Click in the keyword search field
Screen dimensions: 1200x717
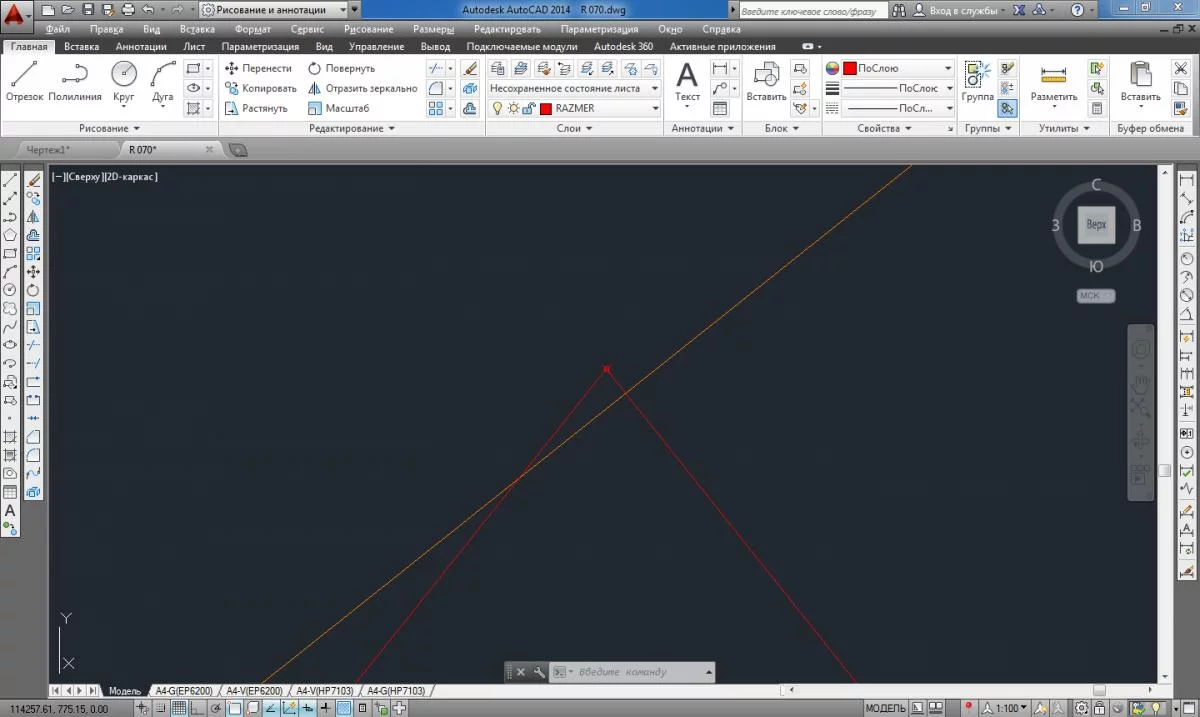[813, 9]
